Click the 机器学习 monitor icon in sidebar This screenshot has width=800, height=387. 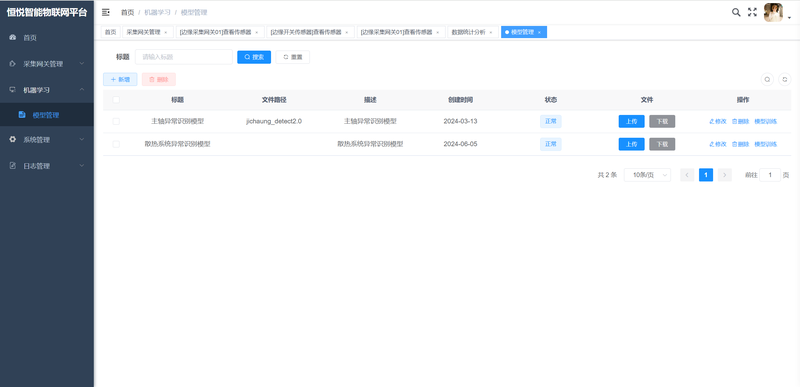[13, 90]
